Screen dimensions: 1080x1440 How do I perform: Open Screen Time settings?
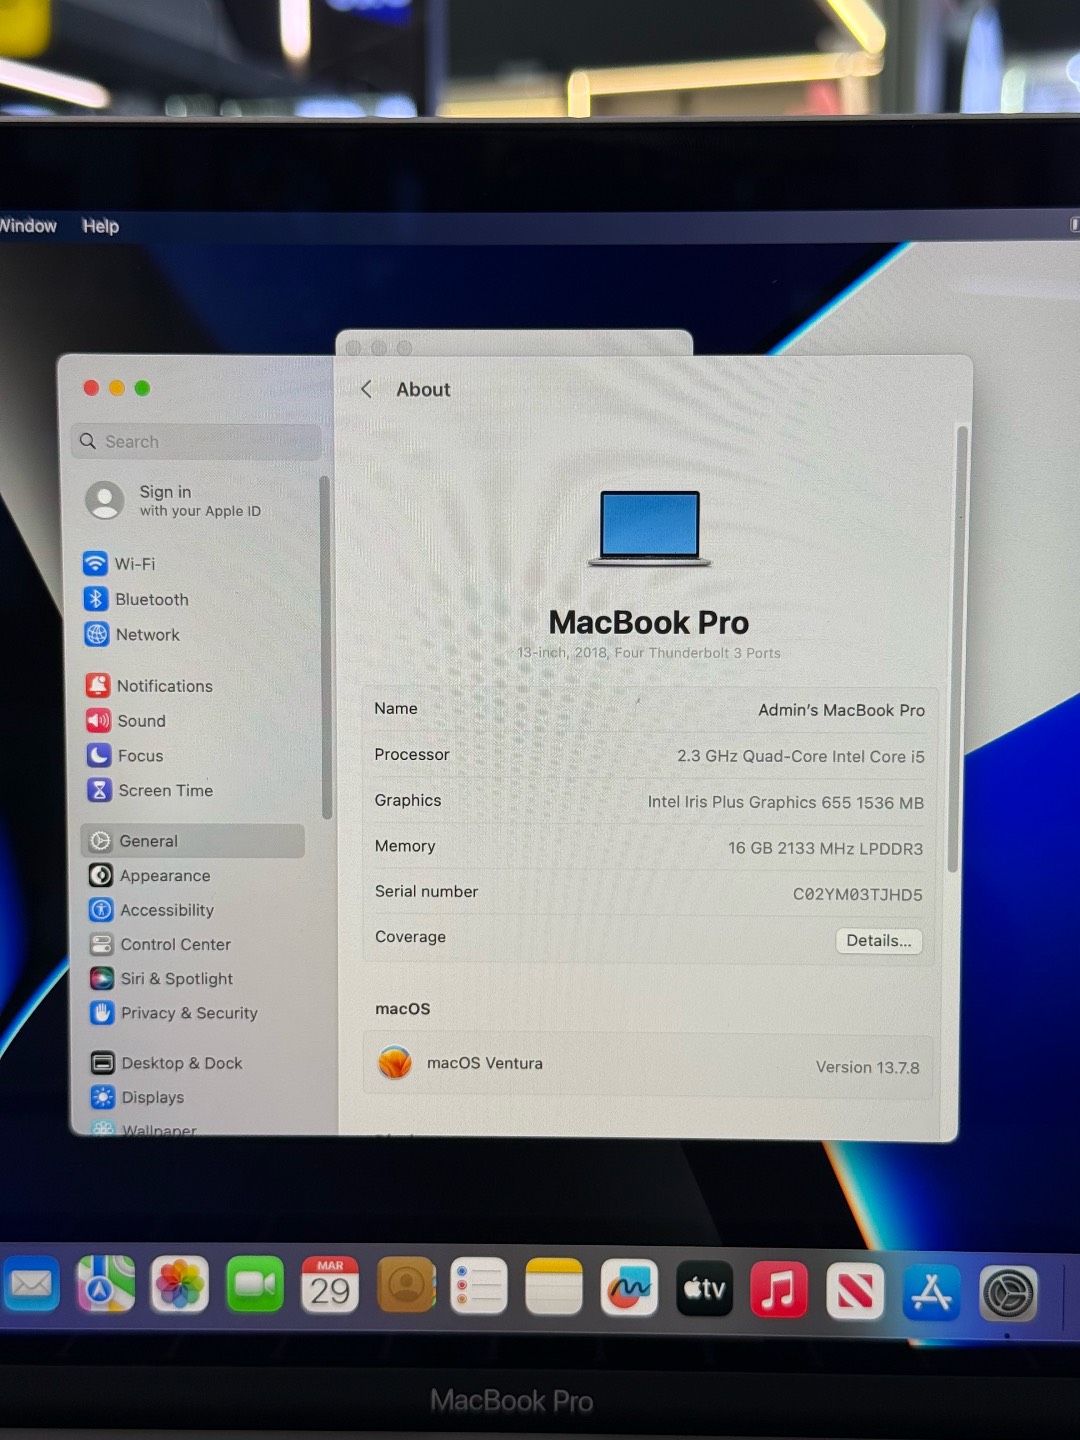(150, 790)
